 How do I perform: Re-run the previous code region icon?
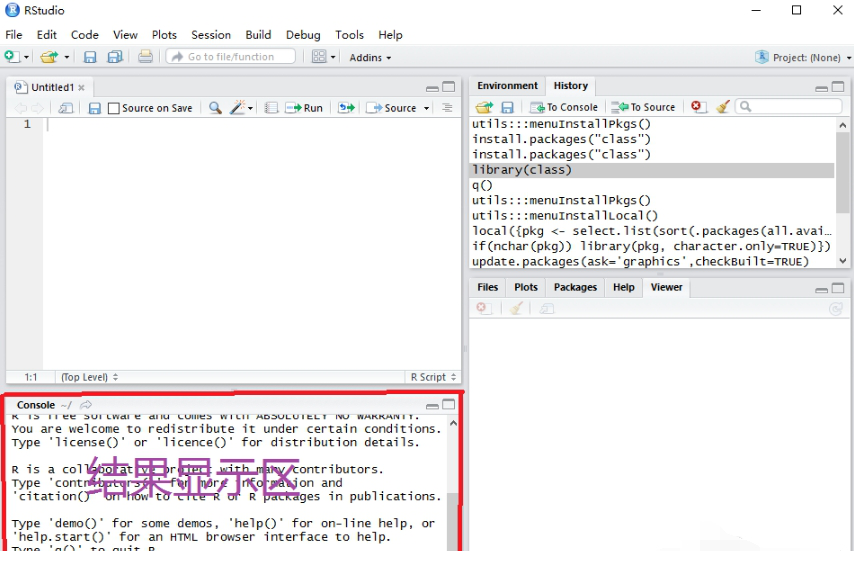(346, 108)
